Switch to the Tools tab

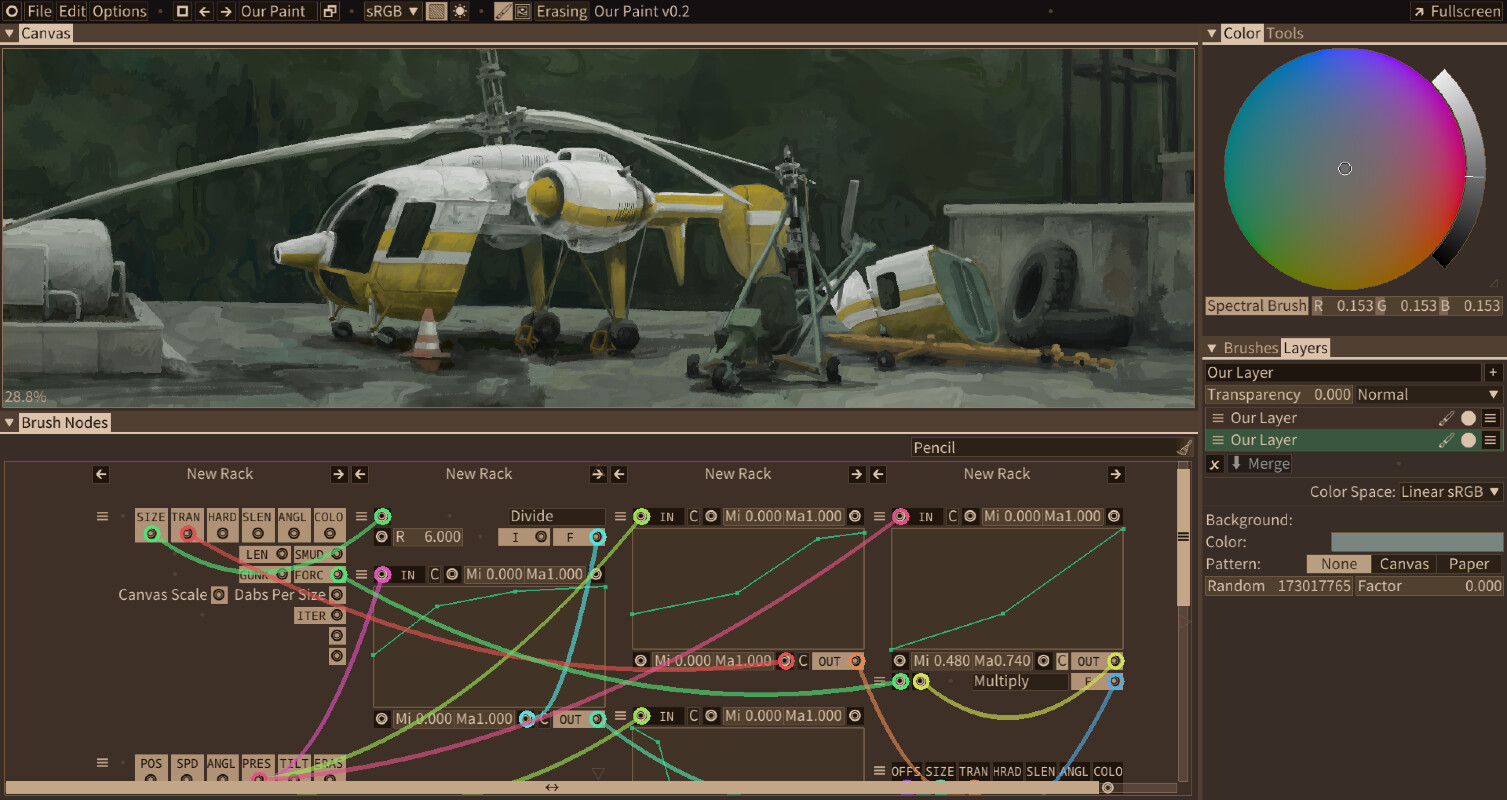pos(1285,33)
